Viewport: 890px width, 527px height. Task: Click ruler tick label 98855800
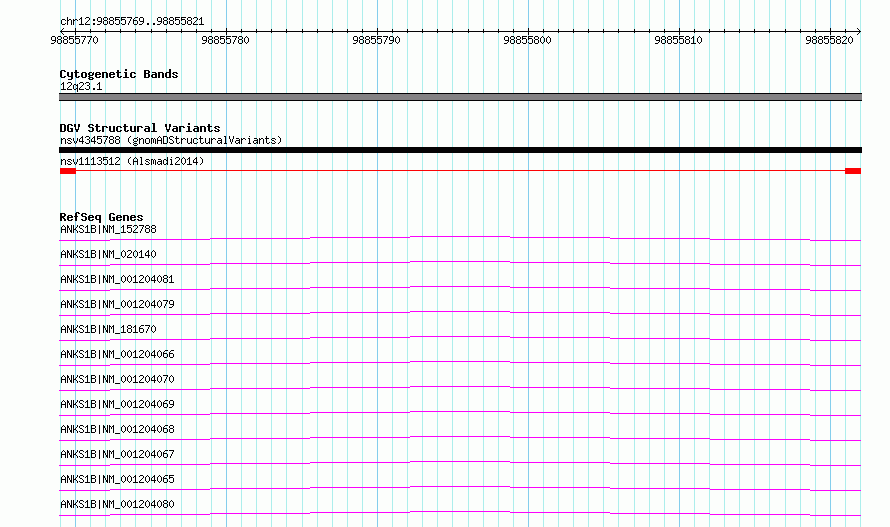pos(527,40)
